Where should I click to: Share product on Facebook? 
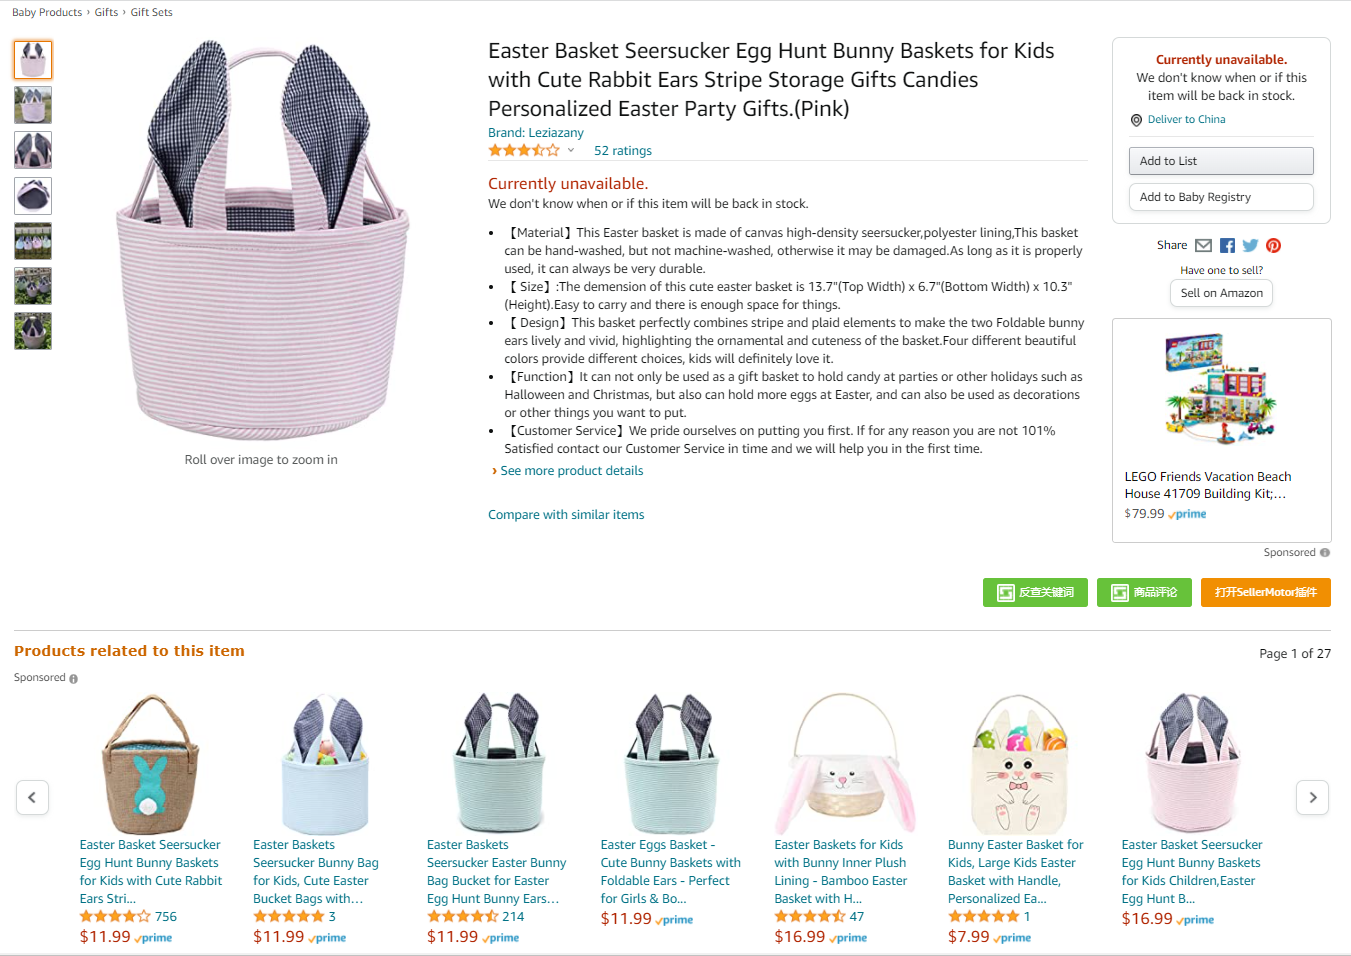point(1227,246)
